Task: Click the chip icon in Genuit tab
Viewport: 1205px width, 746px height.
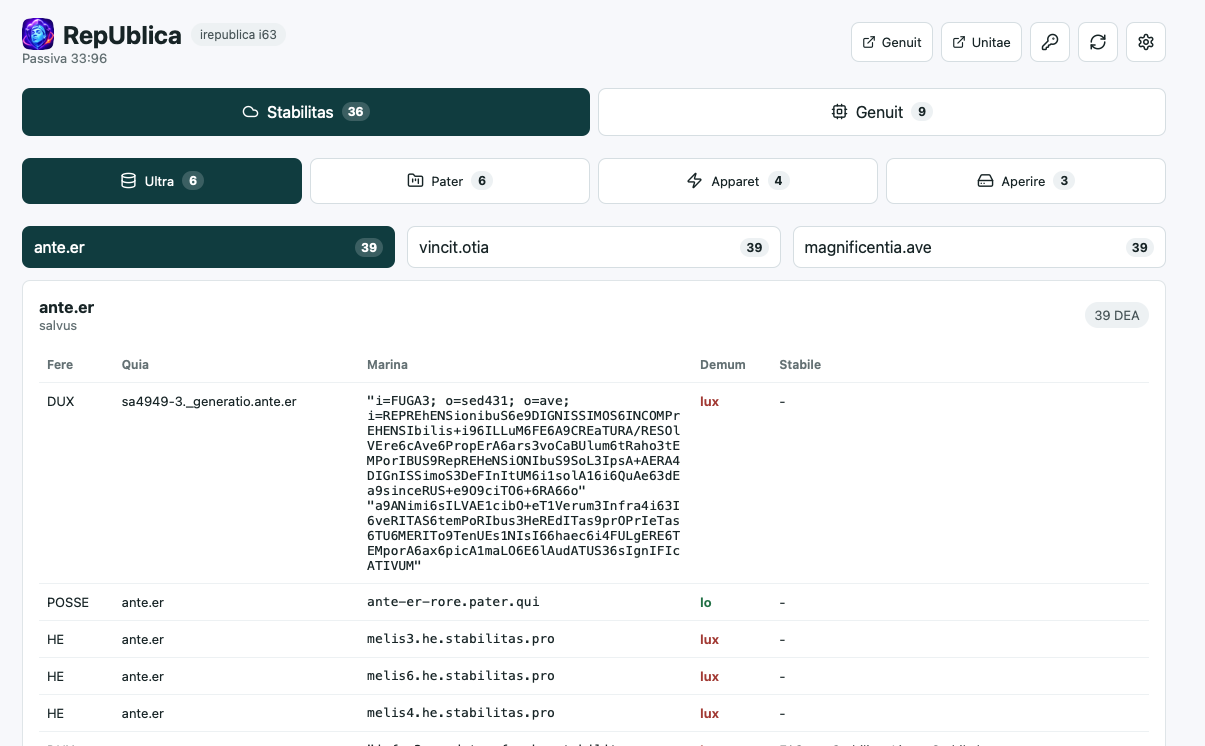Action: click(840, 112)
